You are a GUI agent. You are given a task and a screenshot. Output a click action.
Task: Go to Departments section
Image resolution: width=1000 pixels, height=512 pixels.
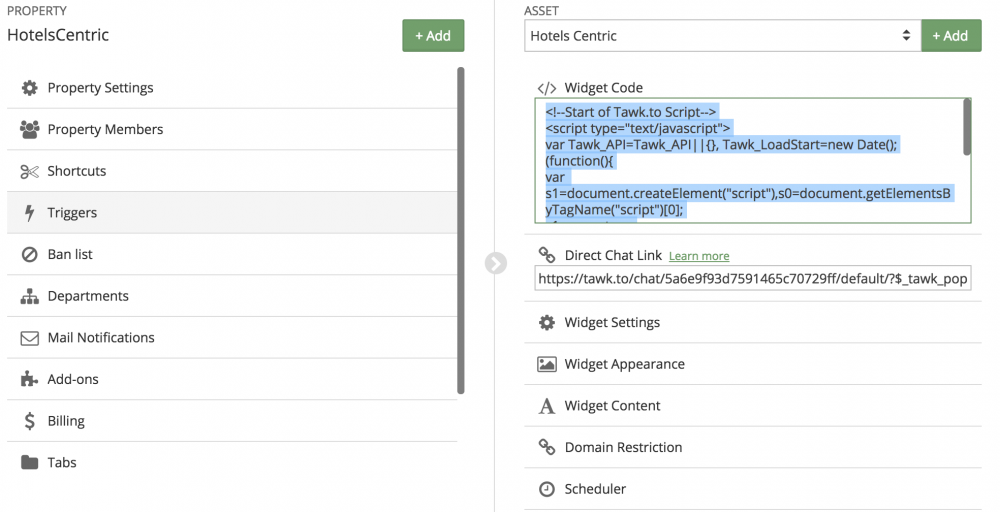click(232, 296)
